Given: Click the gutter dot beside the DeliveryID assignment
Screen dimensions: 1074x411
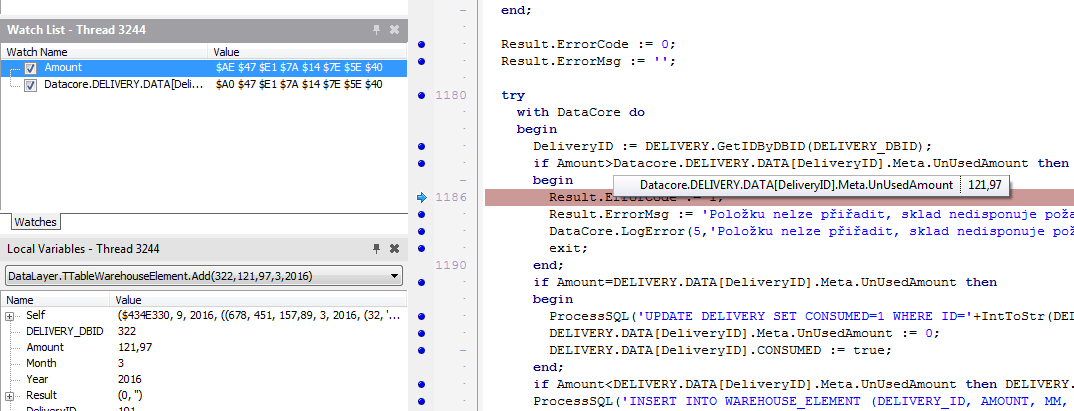Looking at the screenshot, I should (x=422, y=146).
